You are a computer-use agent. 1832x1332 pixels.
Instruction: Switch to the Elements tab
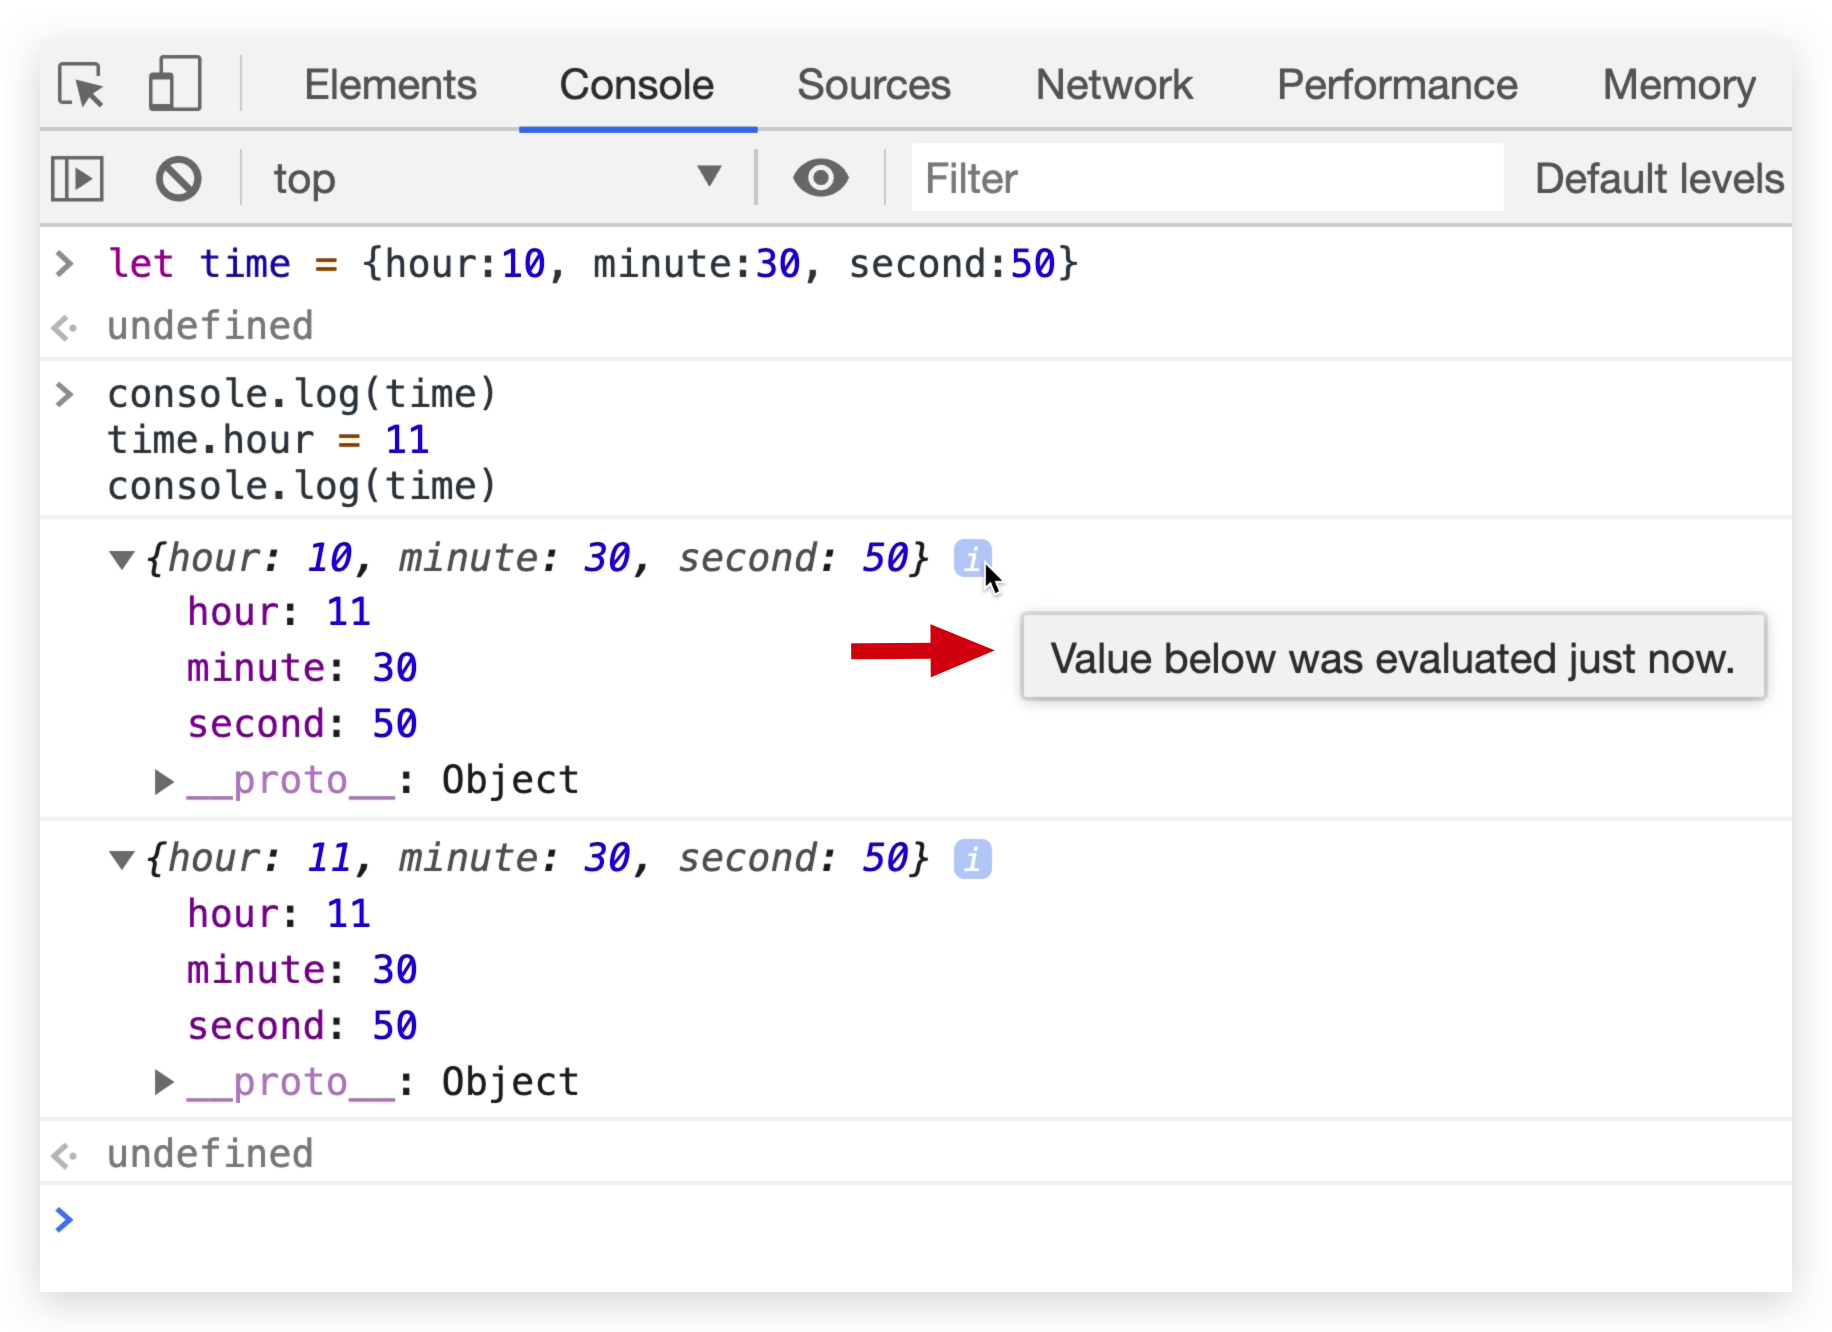[x=390, y=85]
